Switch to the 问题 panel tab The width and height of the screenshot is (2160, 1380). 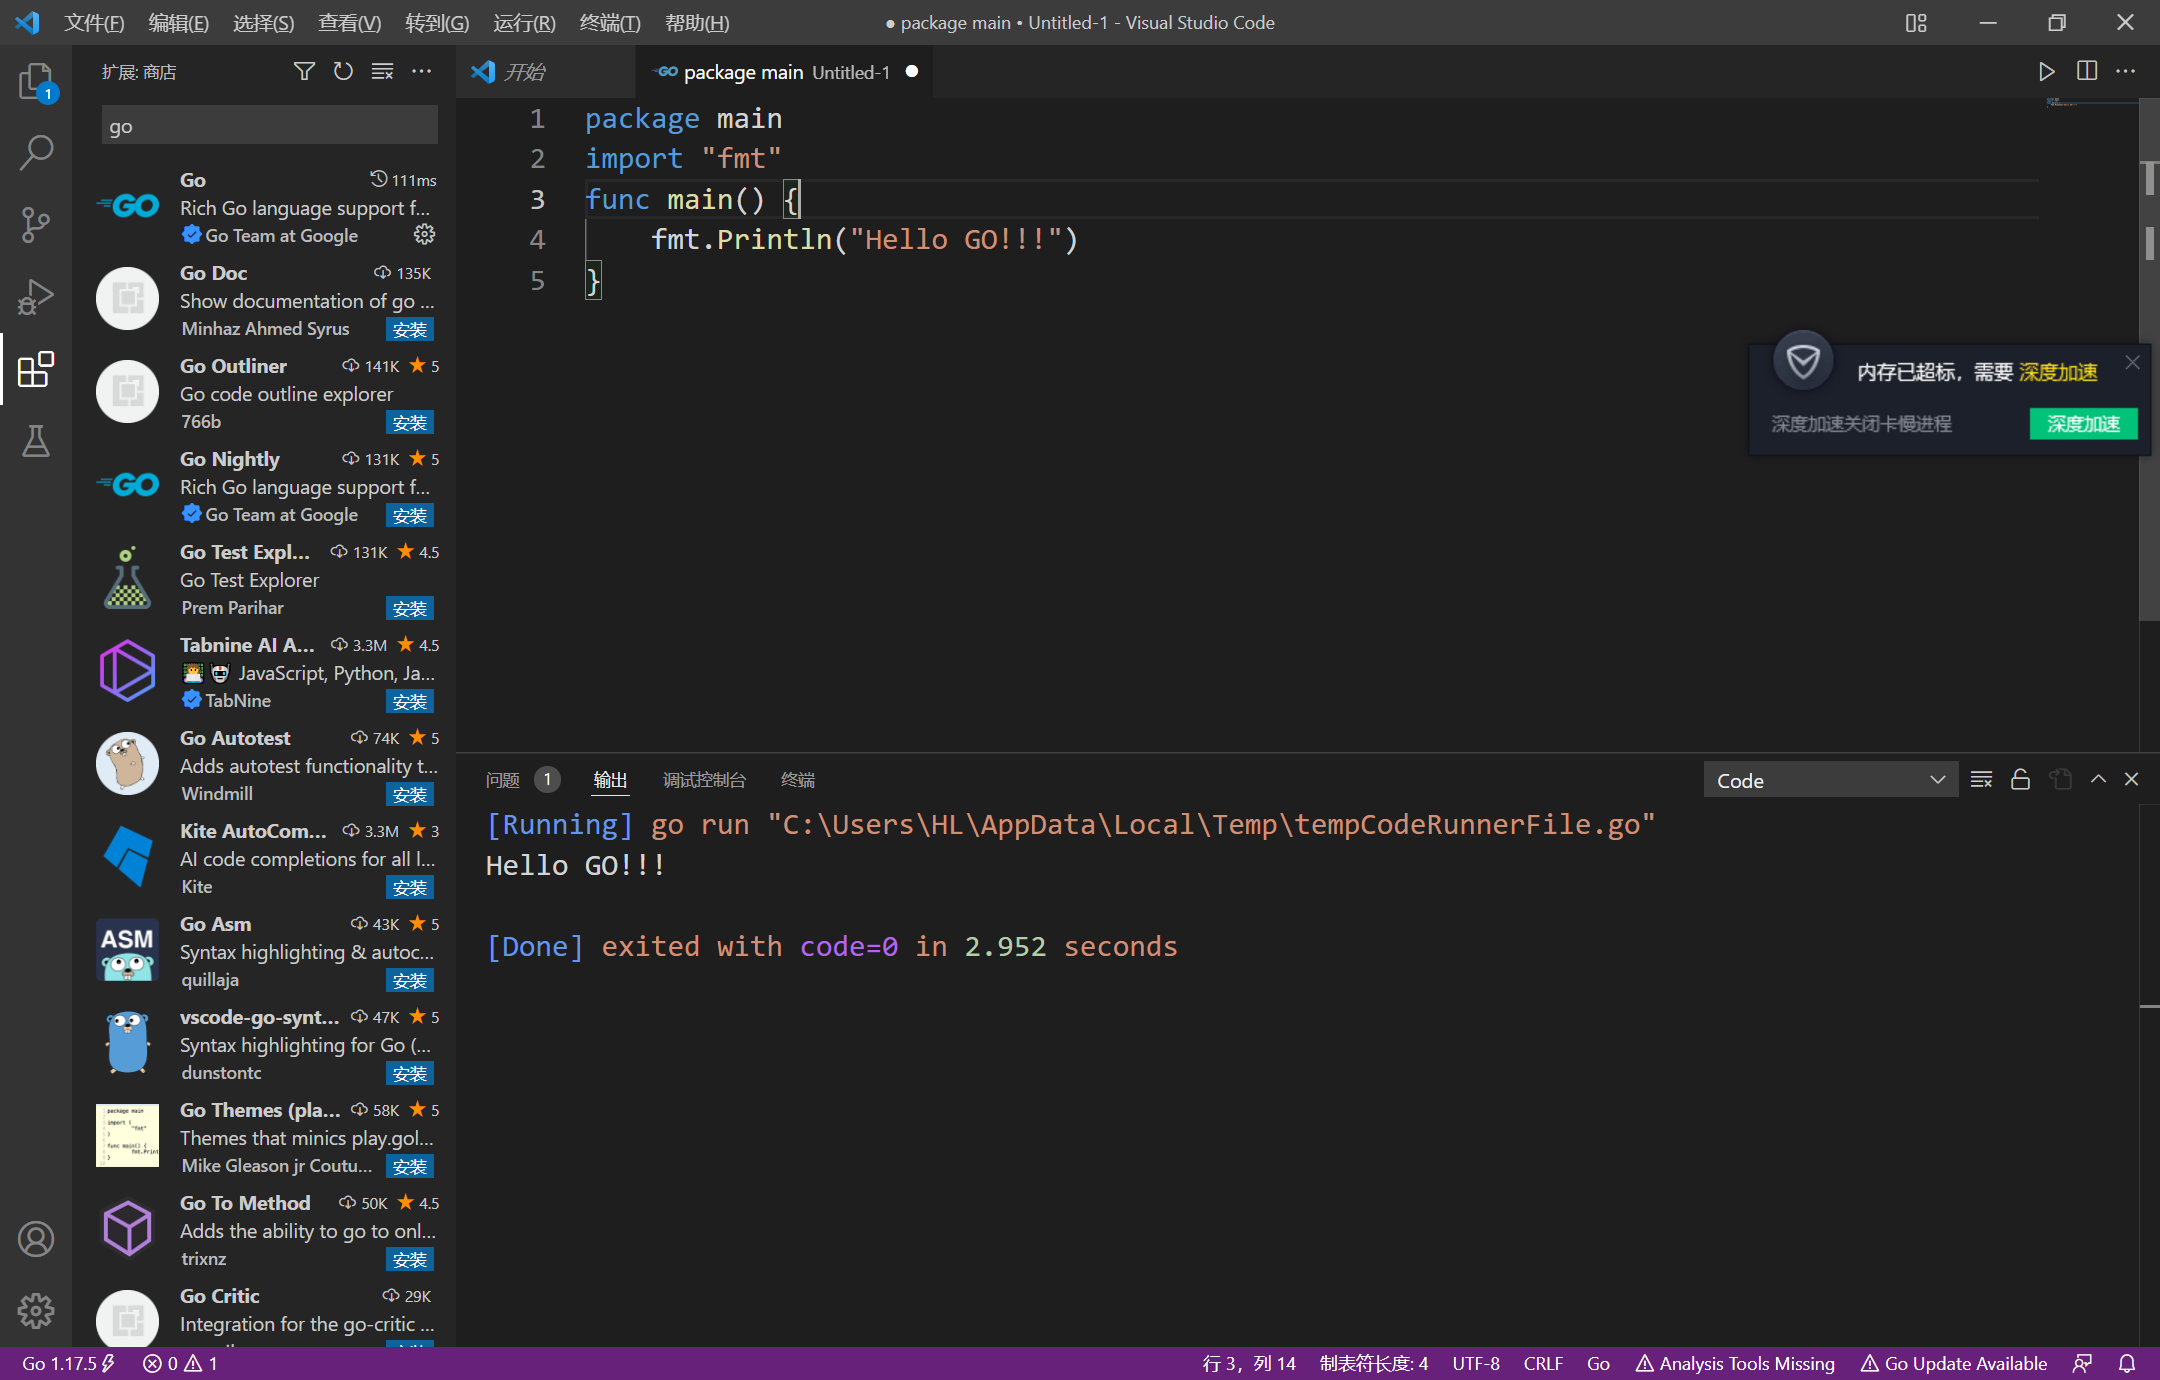pyautogui.click(x=503, y=780)
